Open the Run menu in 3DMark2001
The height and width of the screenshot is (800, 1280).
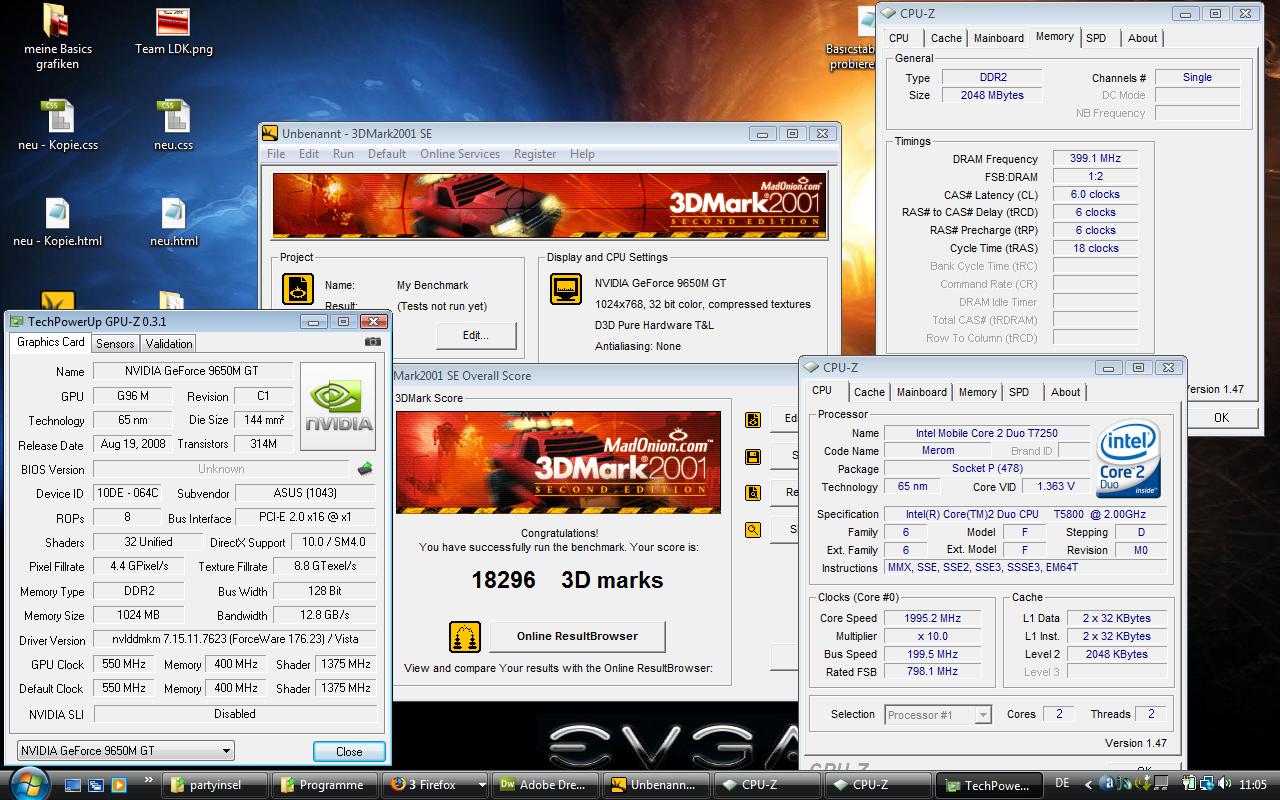343,154
